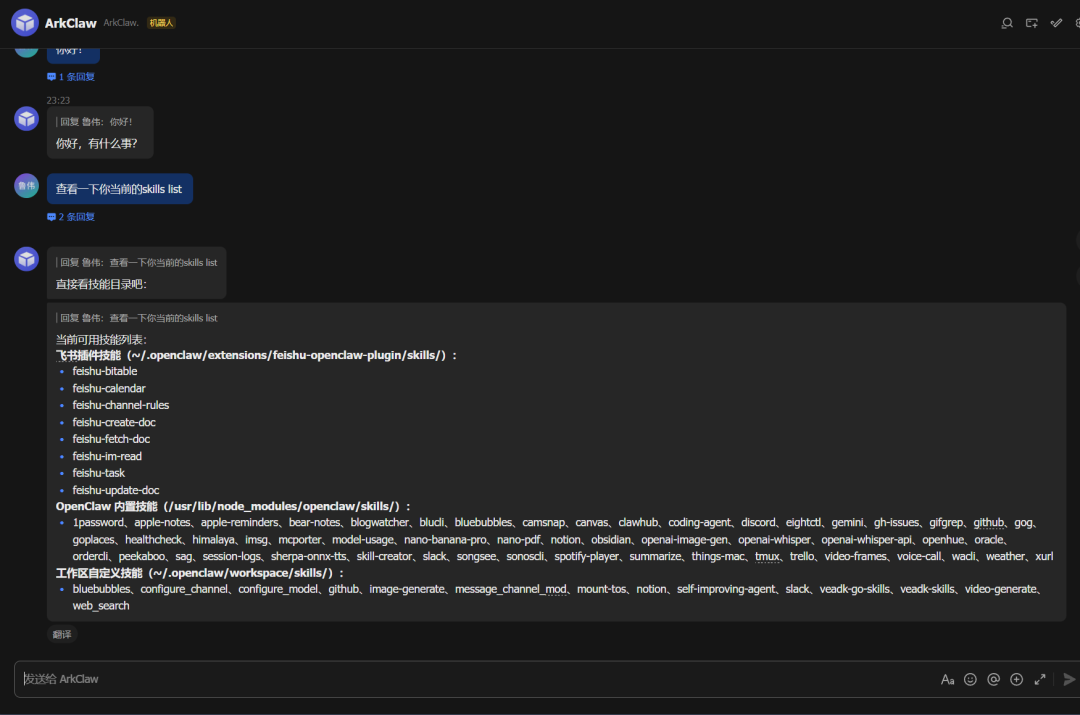The width and height of the screenshot is (1080, 715).
Task: Click the '工作区自定义技能' heading
Action: 98,573
